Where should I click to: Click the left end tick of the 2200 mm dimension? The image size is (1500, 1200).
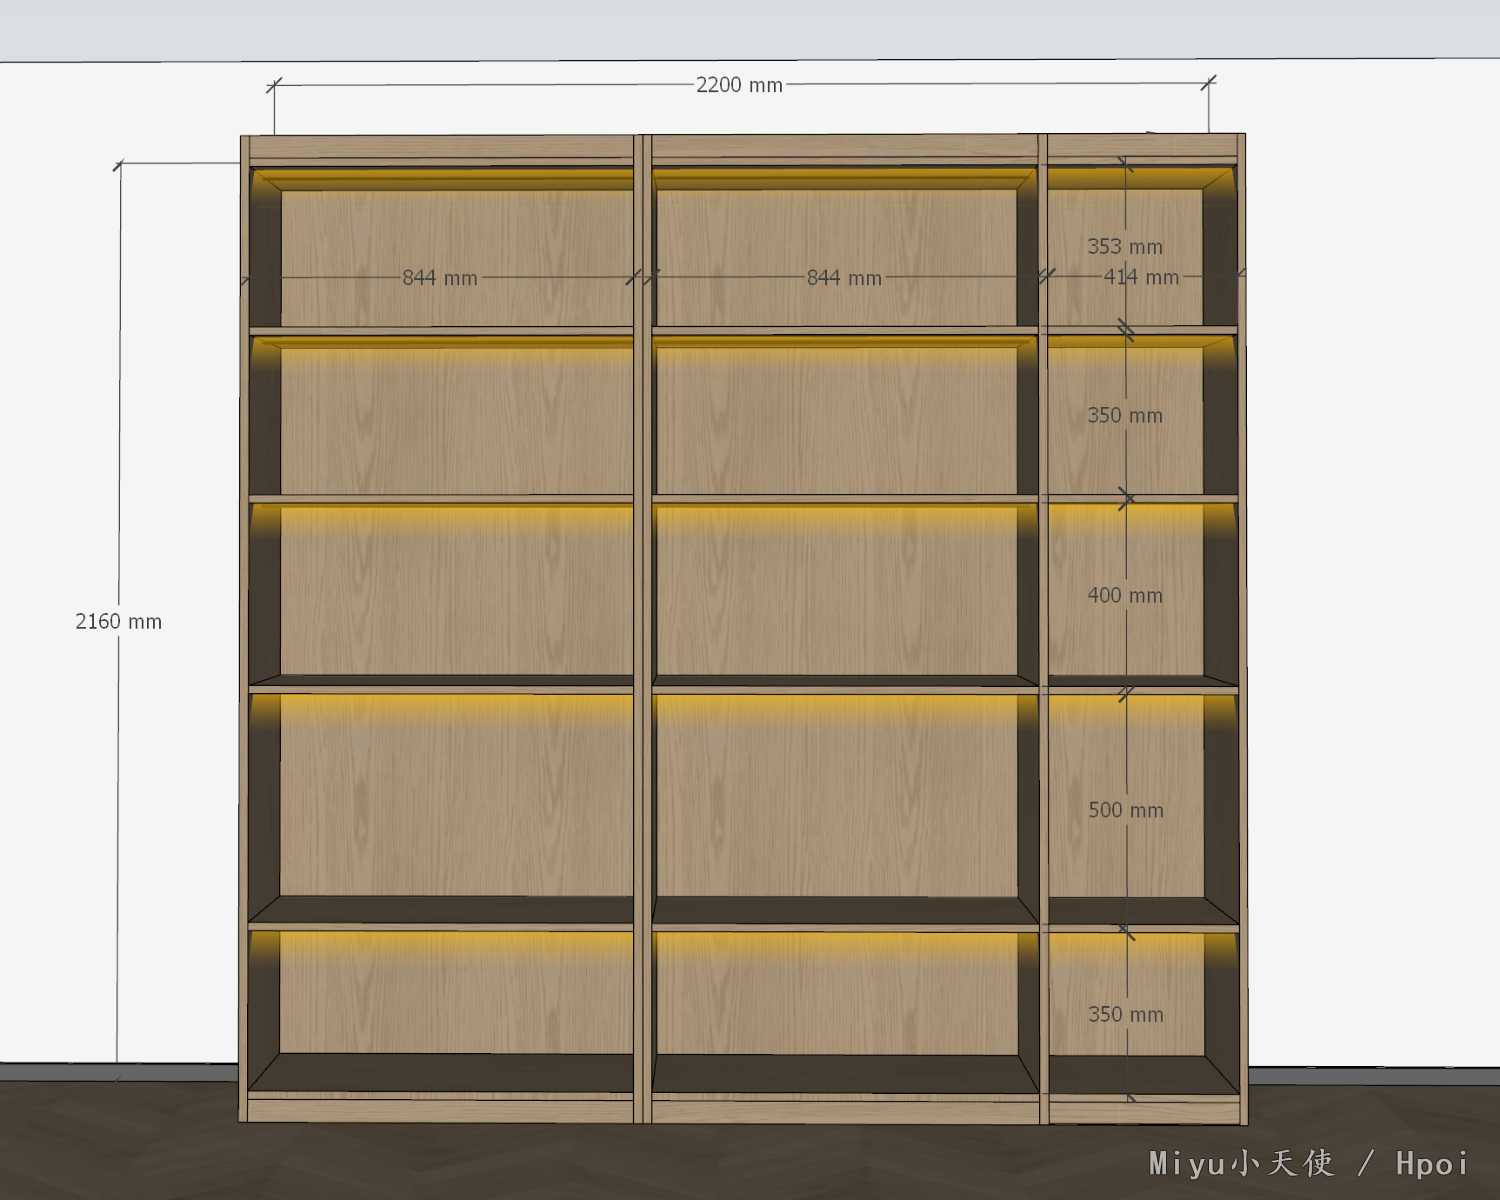point(274,86)
